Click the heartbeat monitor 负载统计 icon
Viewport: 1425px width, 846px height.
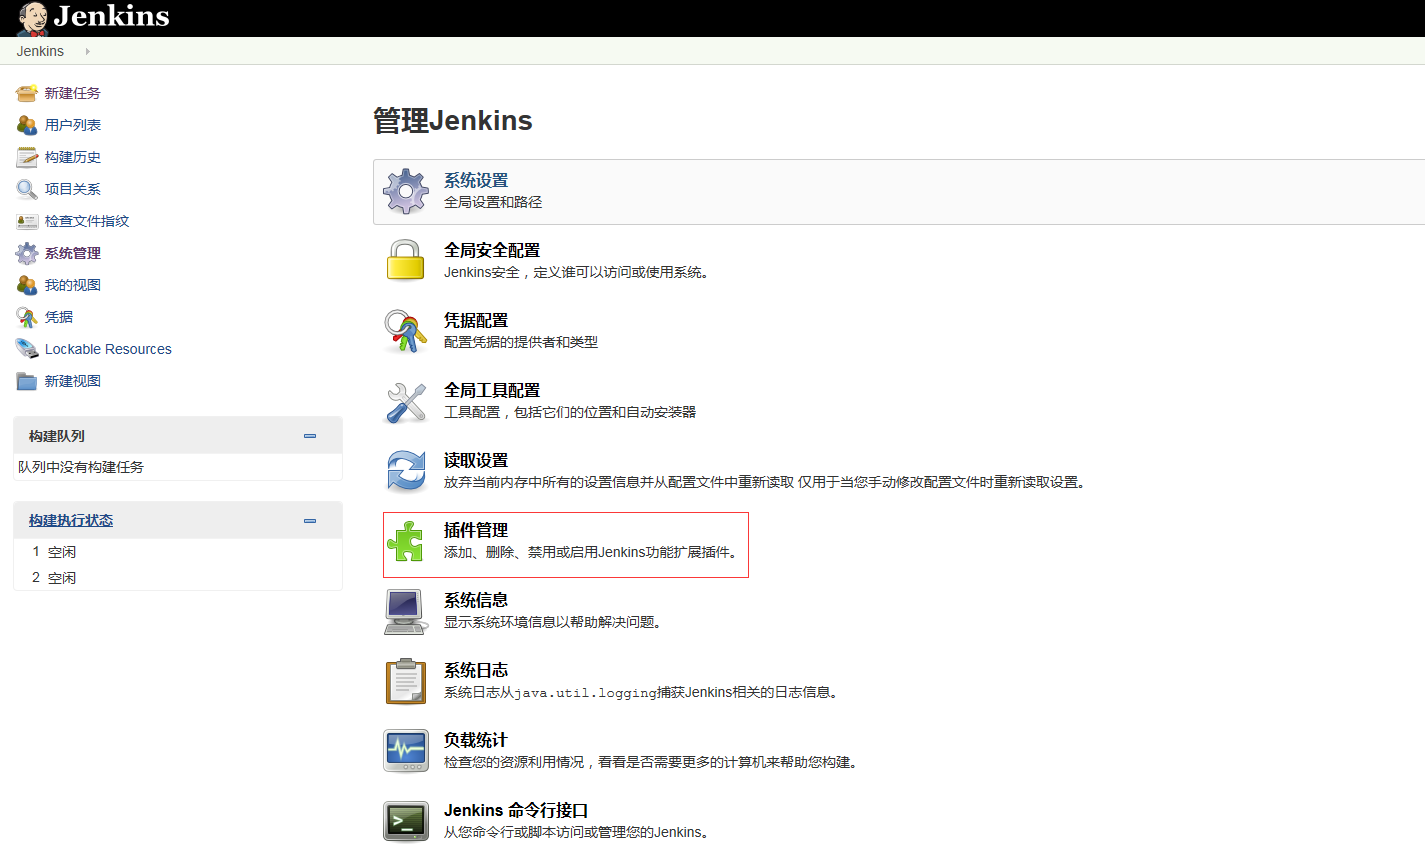click(406, 751)
